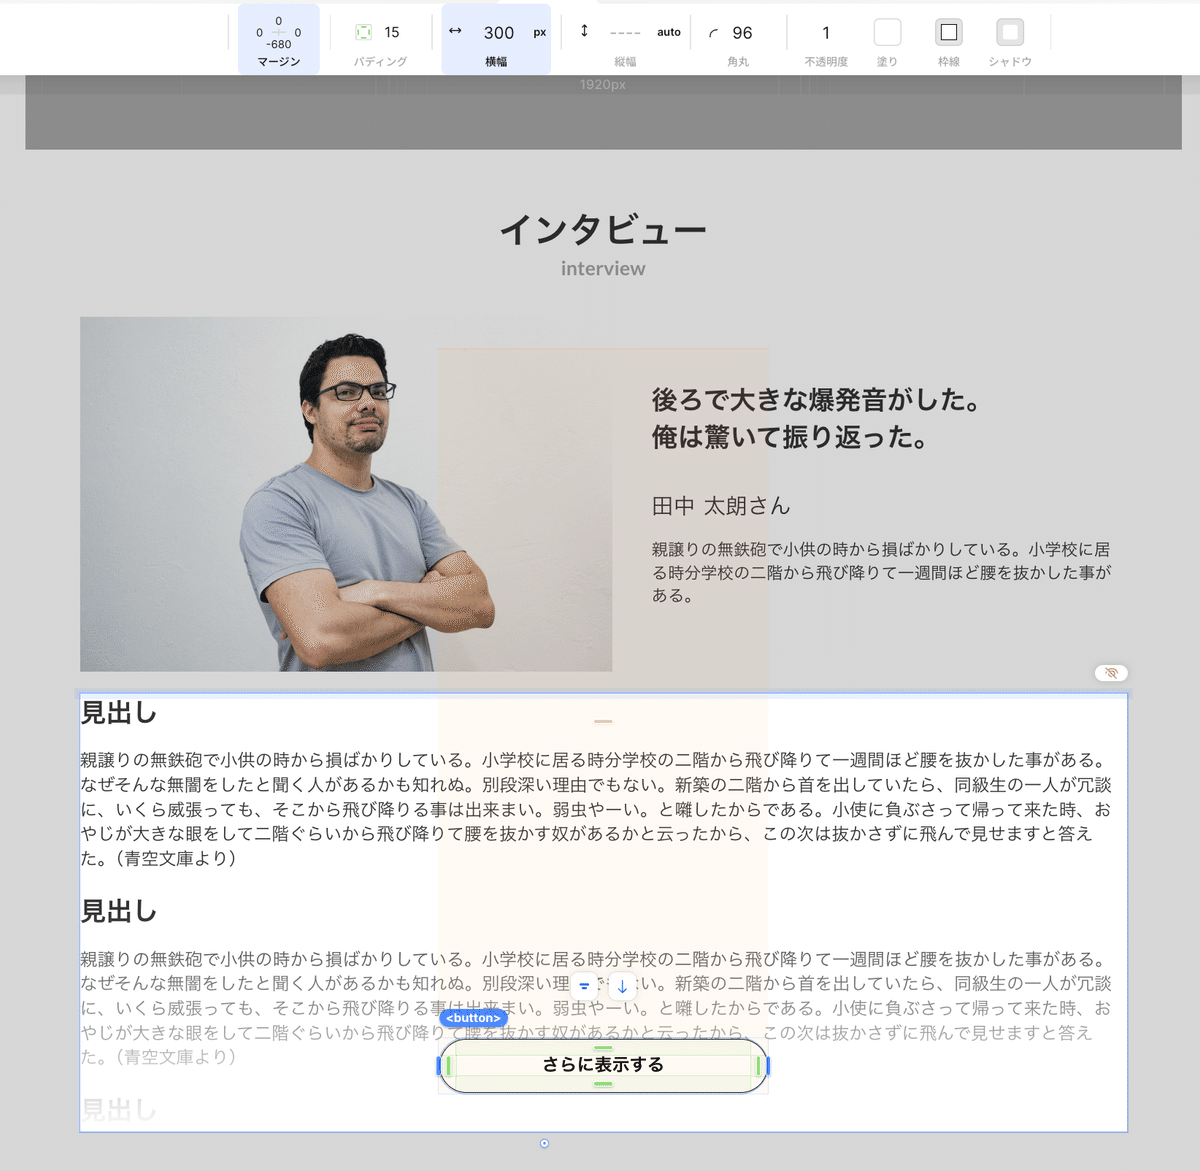
Task: Select the 田中 太朗さん name text
Action: click(x=721, y=506)
